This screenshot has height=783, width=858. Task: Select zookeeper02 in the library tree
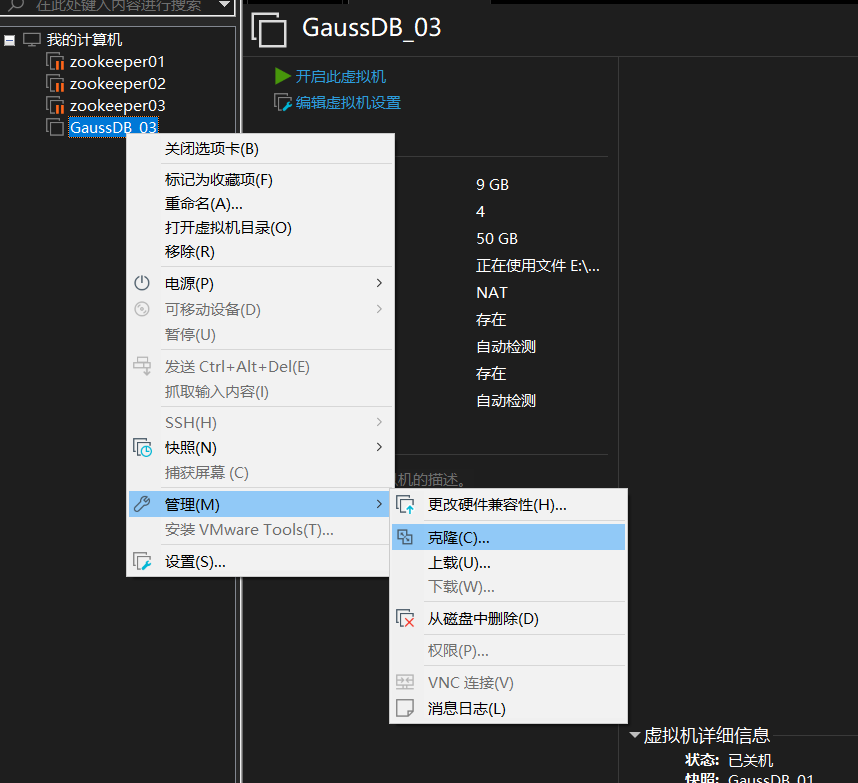pos(117,84)
